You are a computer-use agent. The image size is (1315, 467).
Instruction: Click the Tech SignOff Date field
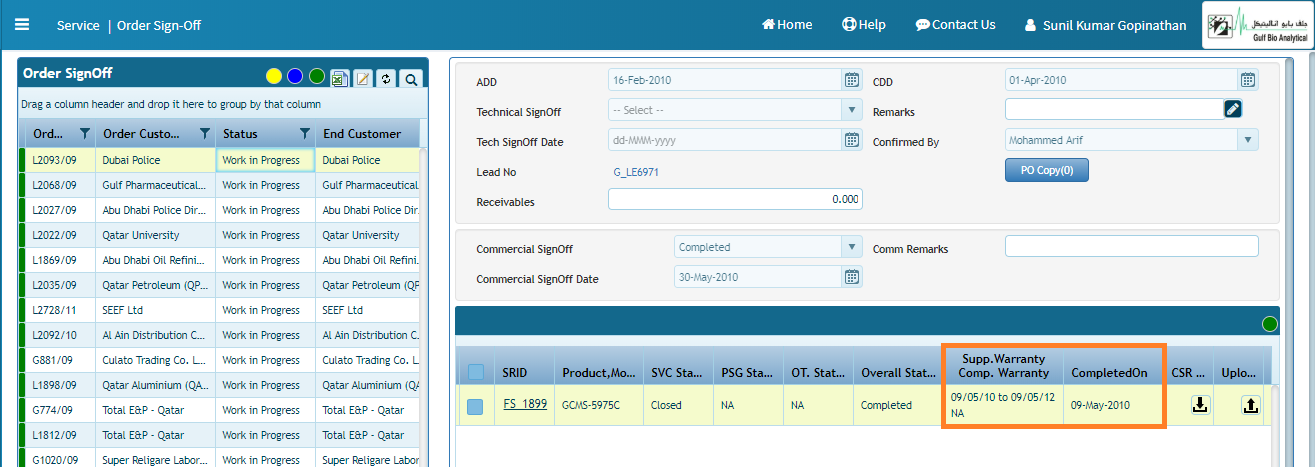[x=725, y=140]
